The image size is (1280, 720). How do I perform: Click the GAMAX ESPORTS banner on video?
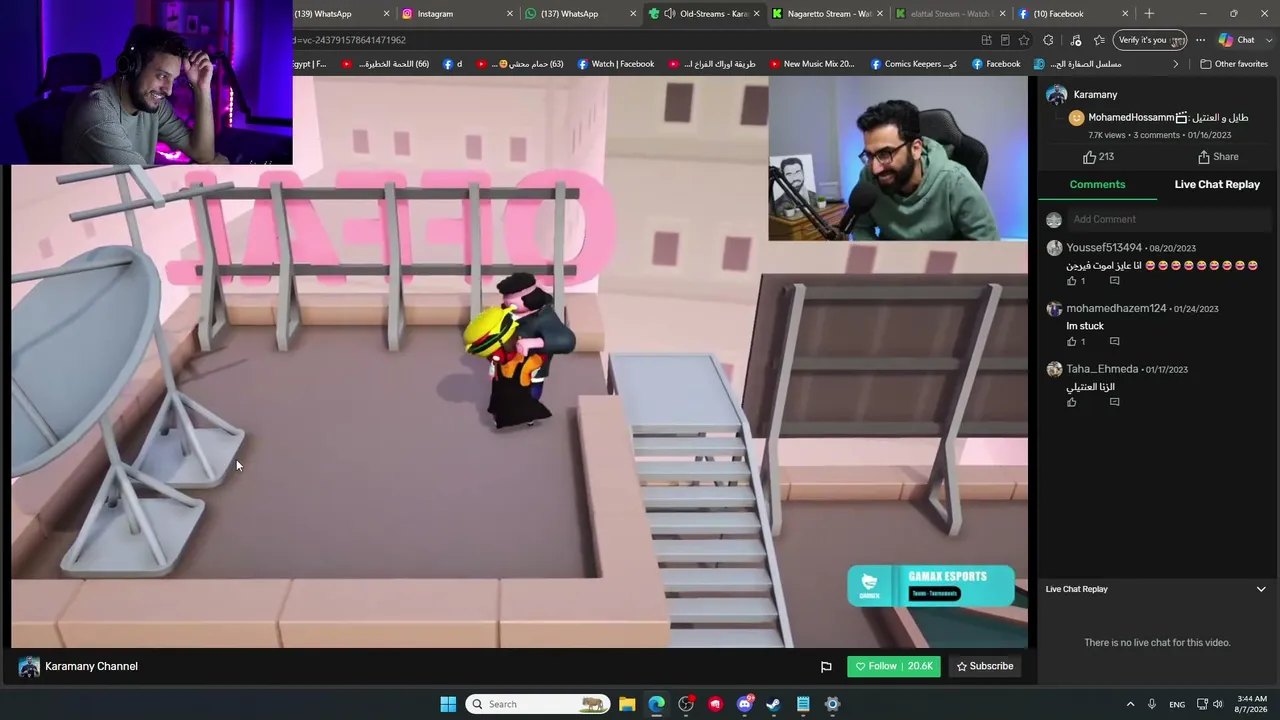931,586
